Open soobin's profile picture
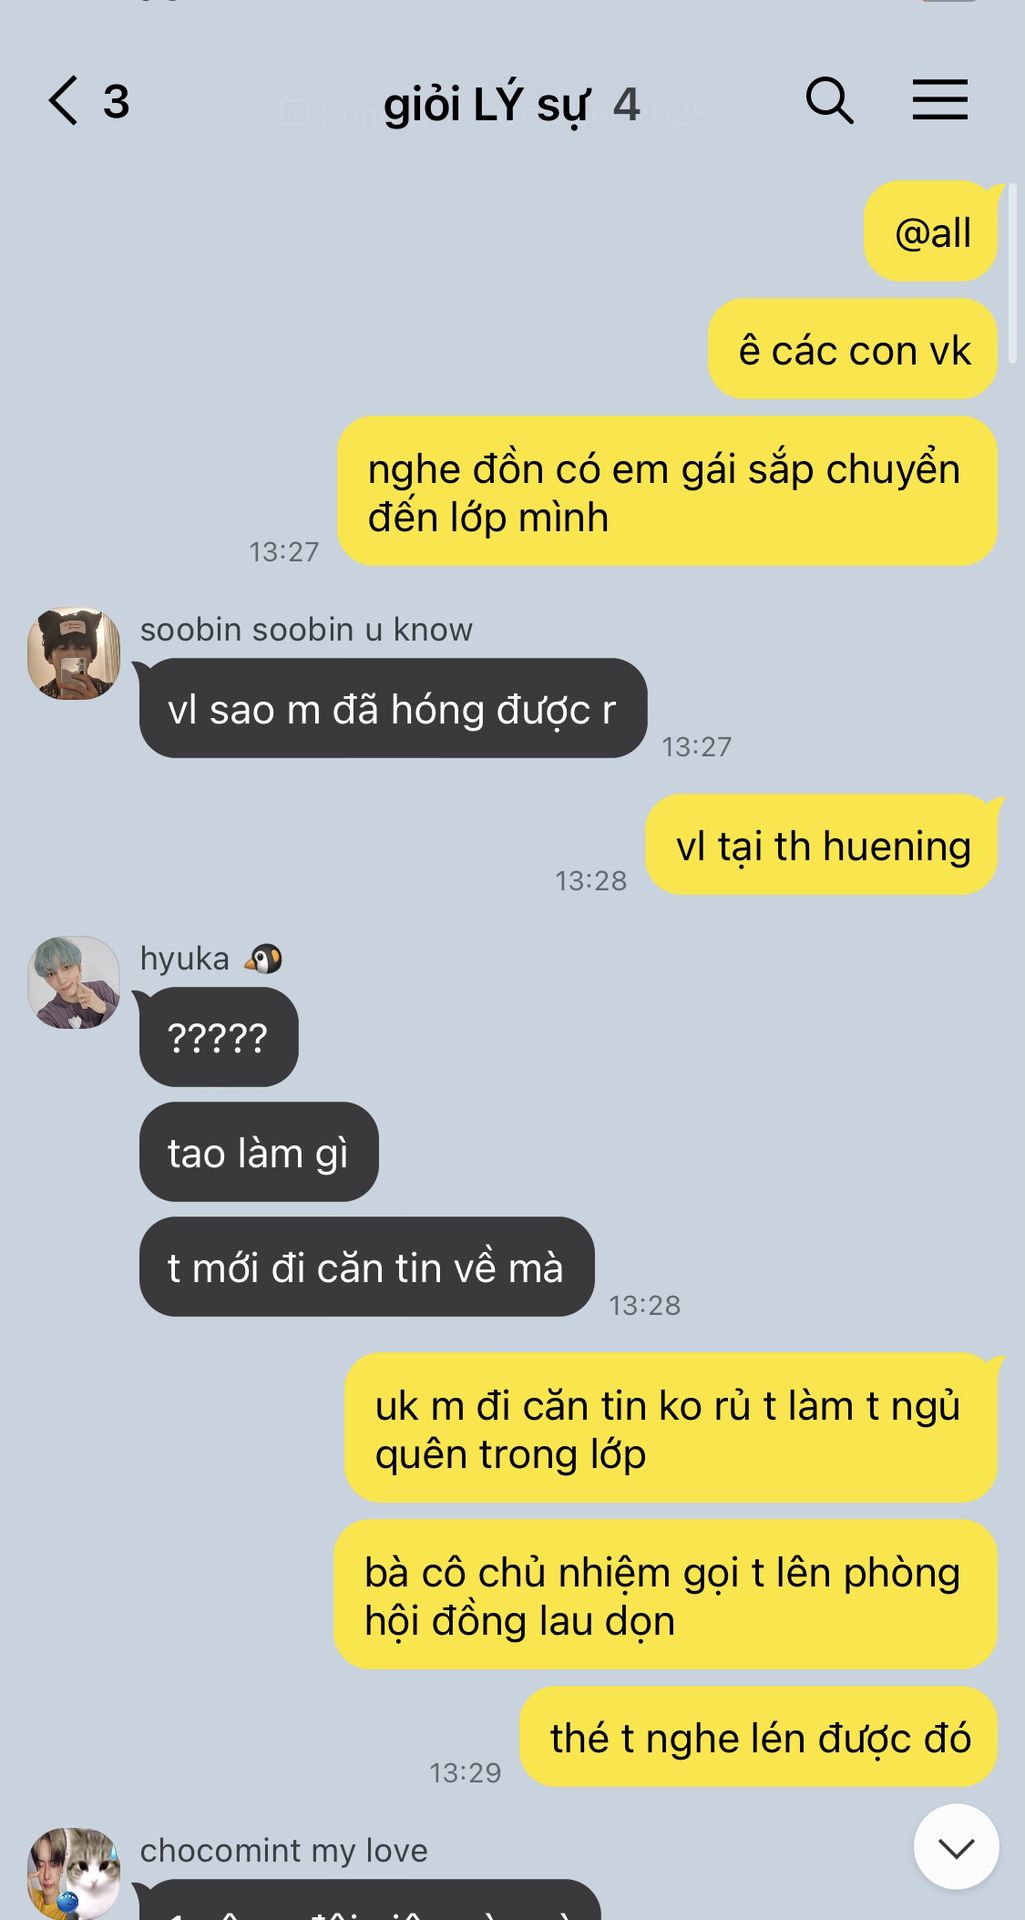The image size is (1025, 1920). 74,653
